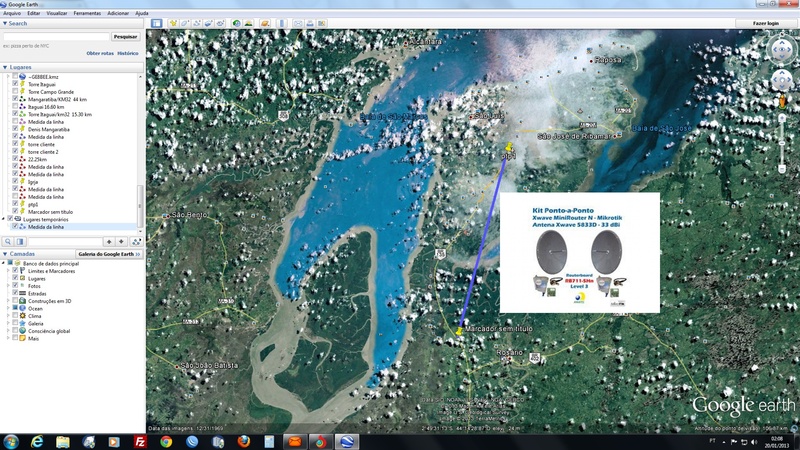
Task: Open the Adicionar menu
Action: click(x=118, y=13)
